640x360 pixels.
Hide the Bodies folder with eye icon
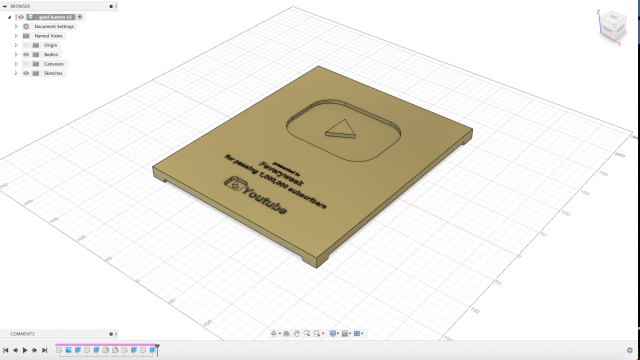pos(26,54)
